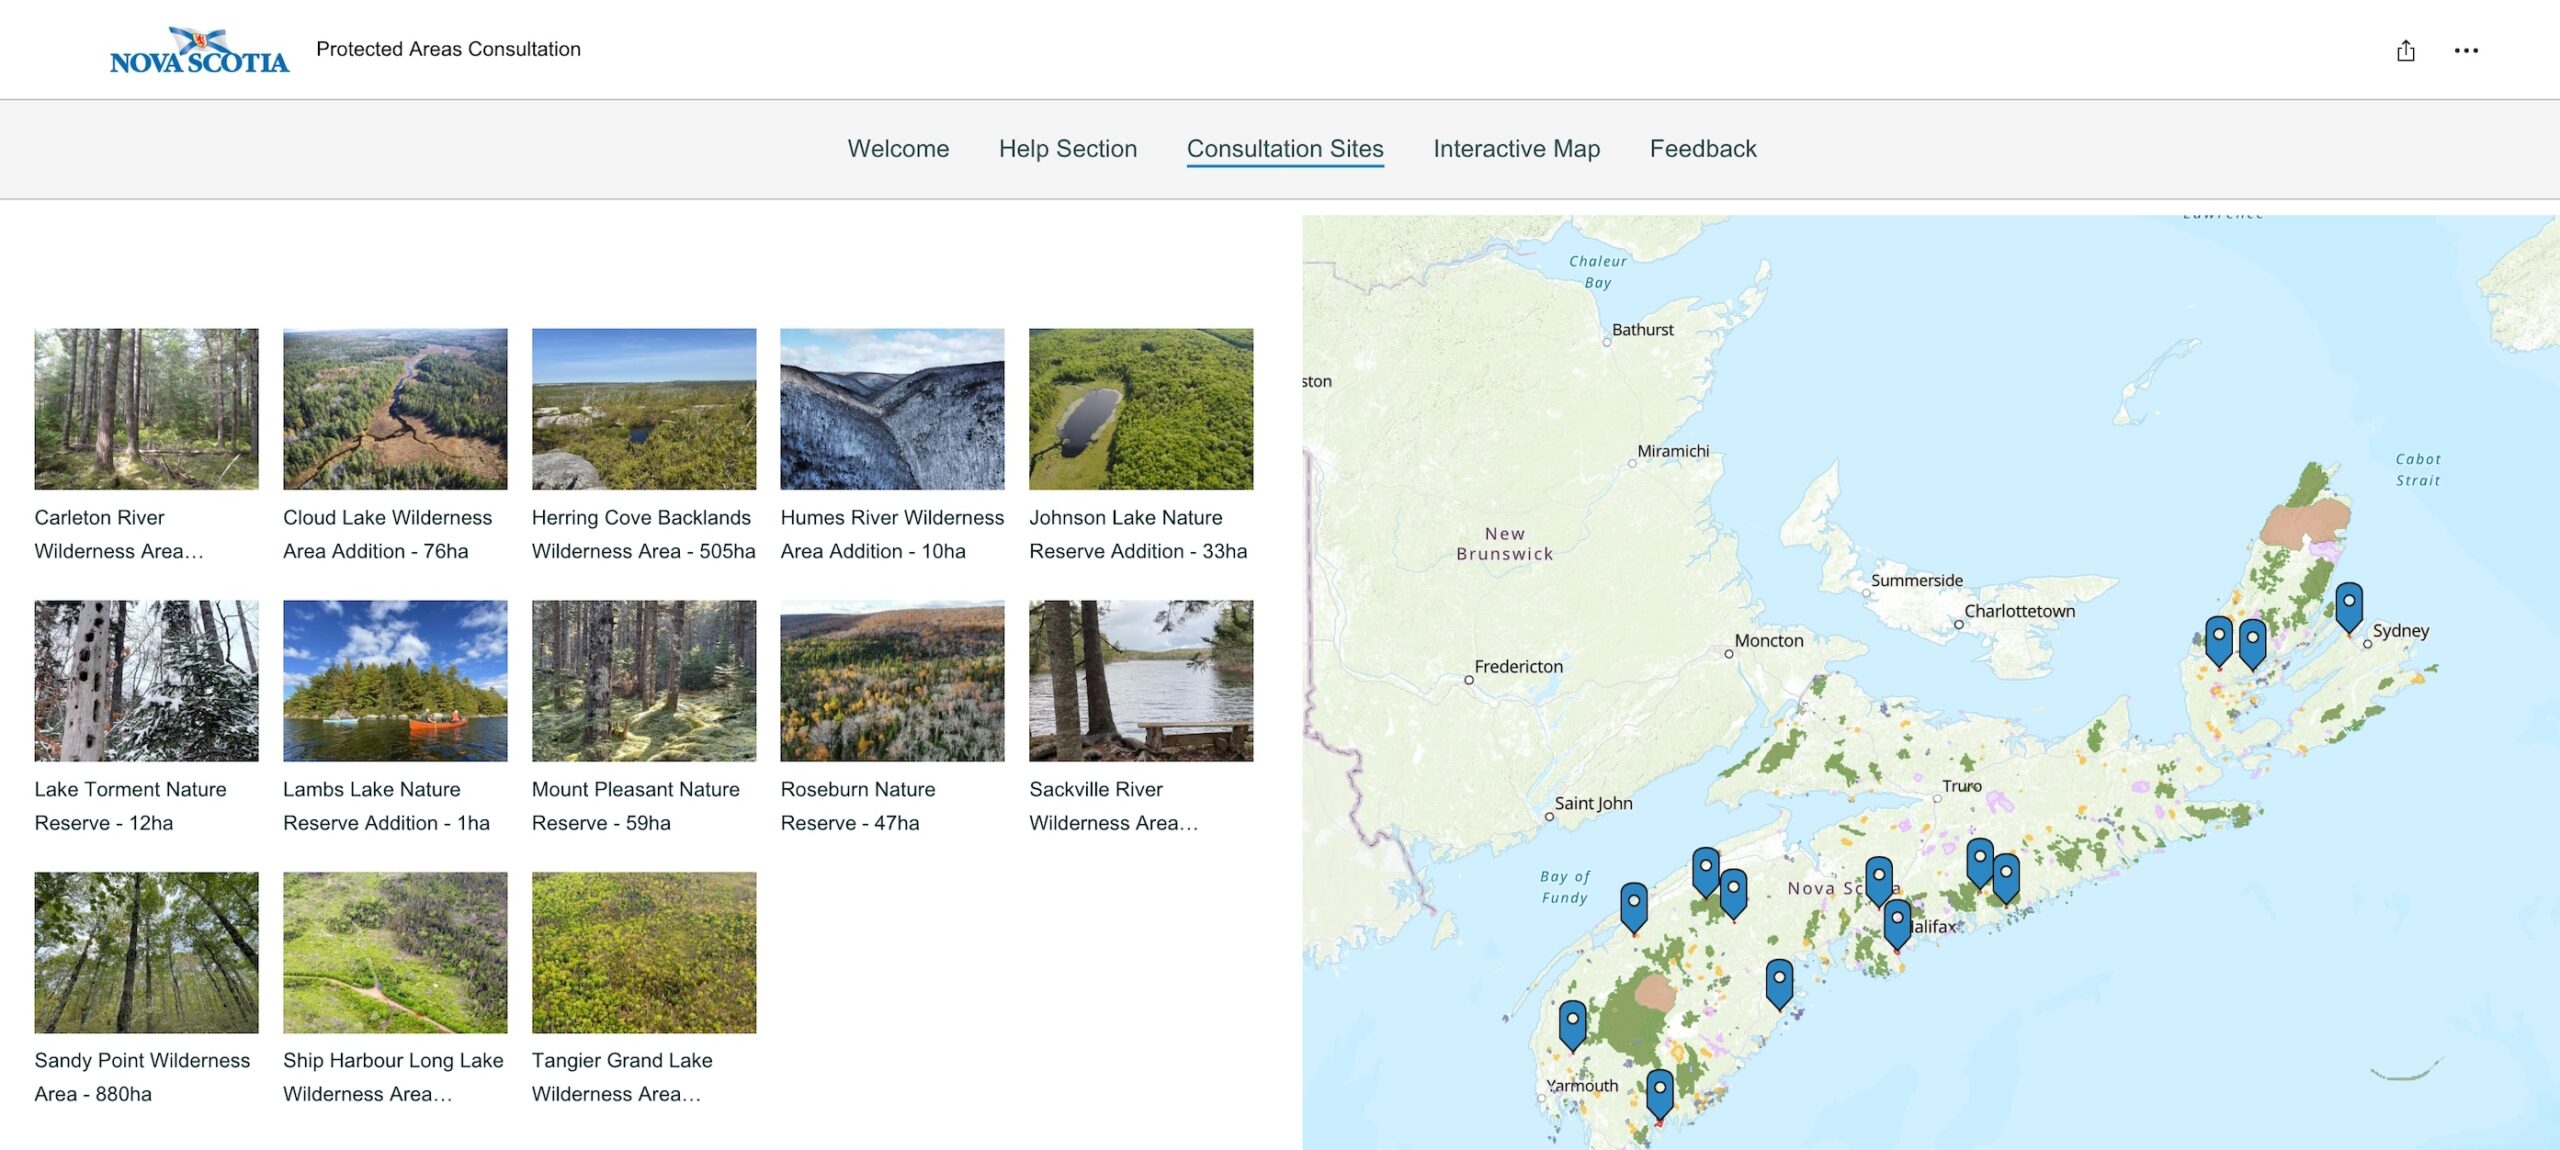Click 'Protected Areas Consultation' title text
Screen dimensions: 2560x1150
click(448, 49)
